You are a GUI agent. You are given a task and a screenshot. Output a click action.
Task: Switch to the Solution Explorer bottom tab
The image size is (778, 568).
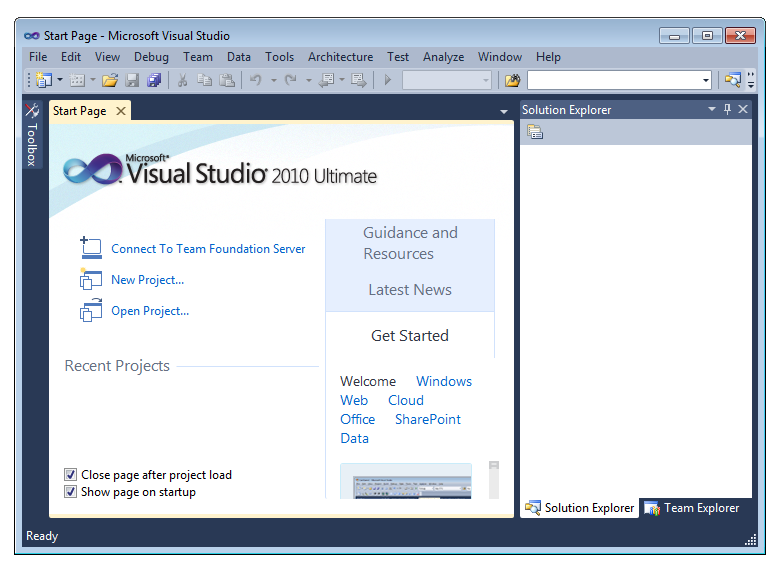580,508
